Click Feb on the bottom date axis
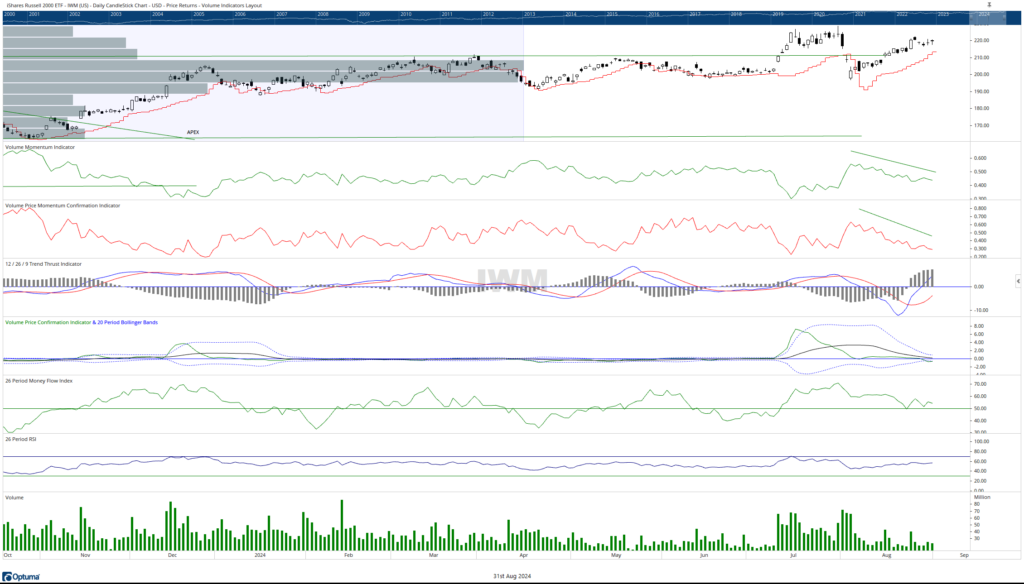This screenshot has width=1024, height=584. click(348, 553)
